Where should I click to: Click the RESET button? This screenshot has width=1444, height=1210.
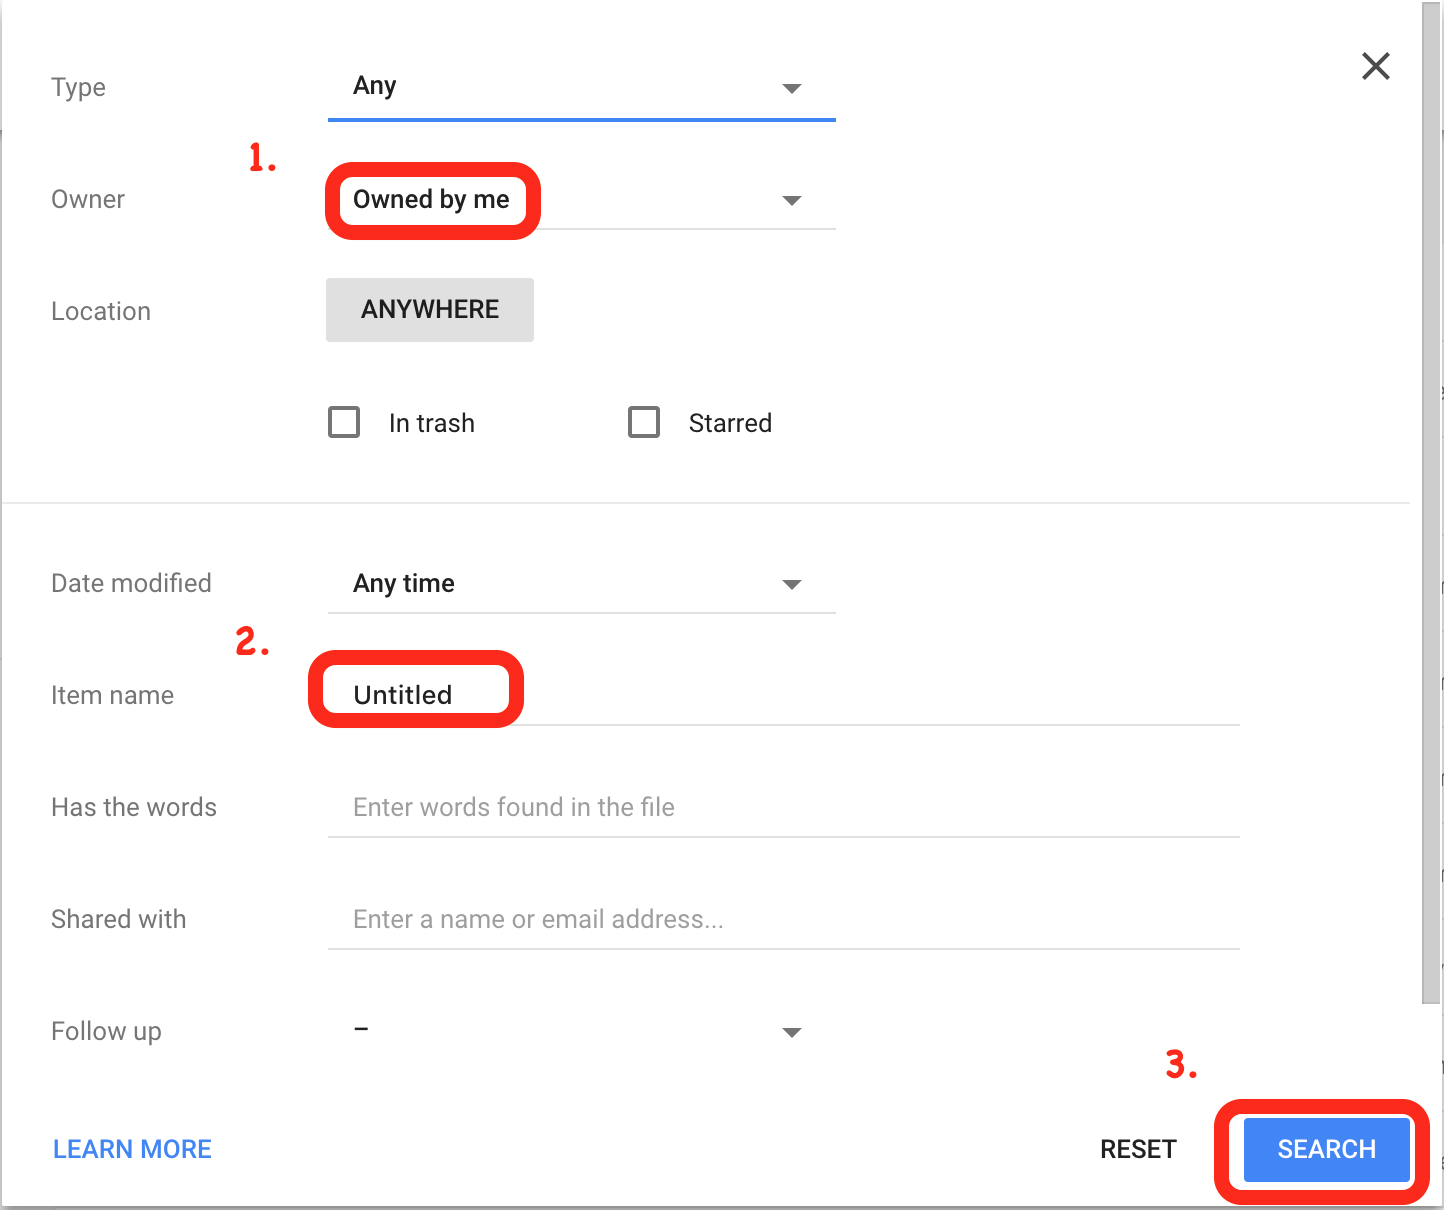tap(1138, 1149)
